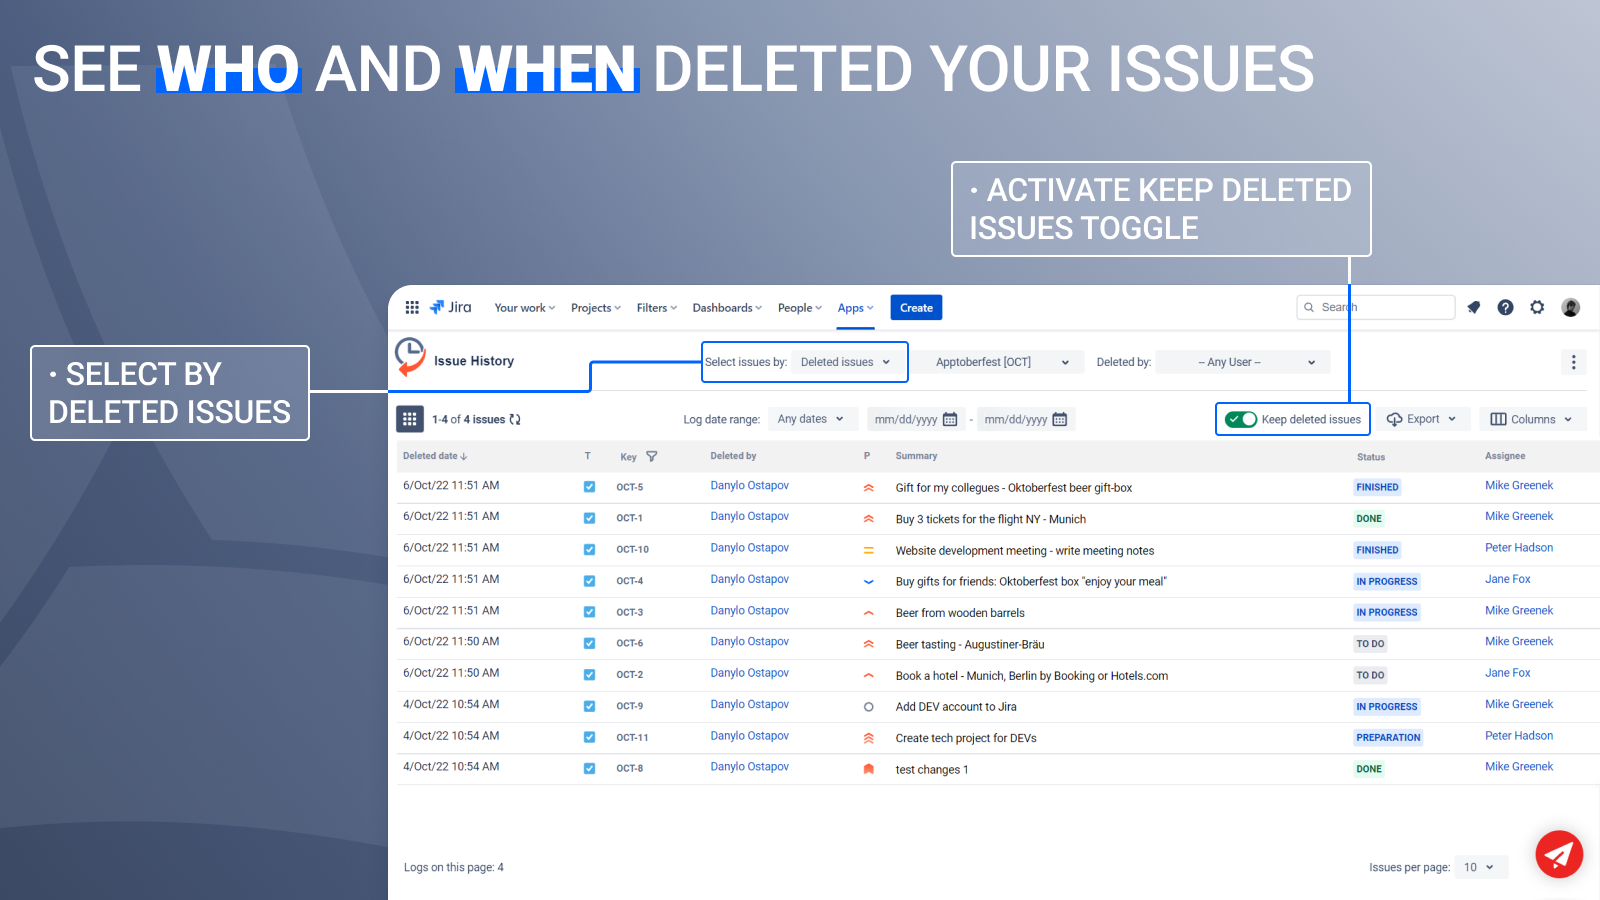Open Jira settings via the gear icon

point(1537,307)
